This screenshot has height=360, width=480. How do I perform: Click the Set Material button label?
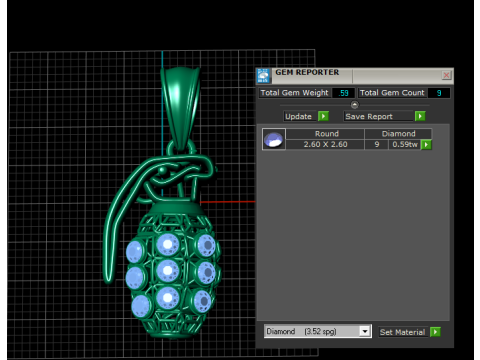402,332
